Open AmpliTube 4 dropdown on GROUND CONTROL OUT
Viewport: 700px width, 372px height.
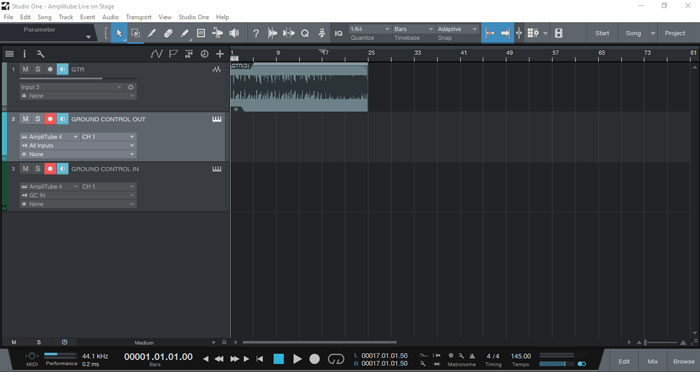coord(49,137)
